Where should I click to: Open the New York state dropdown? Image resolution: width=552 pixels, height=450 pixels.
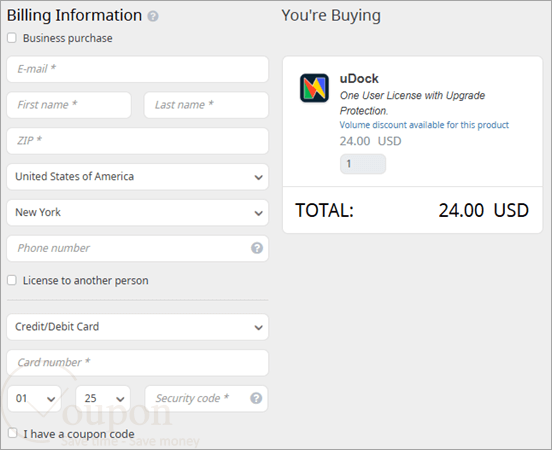138,213
